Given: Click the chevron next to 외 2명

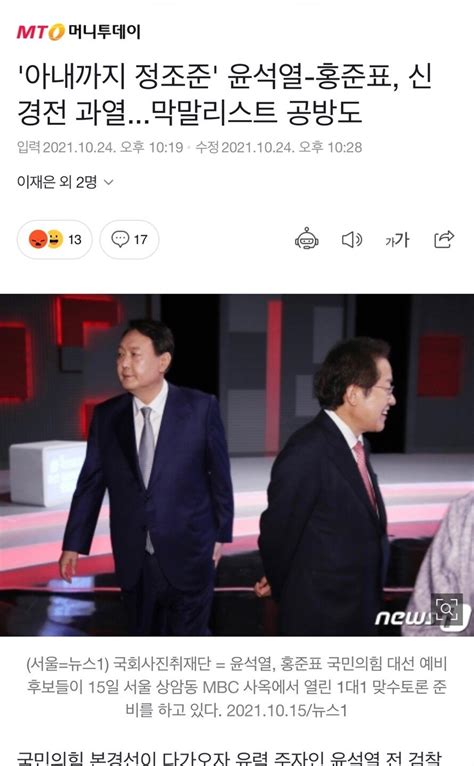Looking at the screenshot, I should pyautogui.click(x=109, y=183).
